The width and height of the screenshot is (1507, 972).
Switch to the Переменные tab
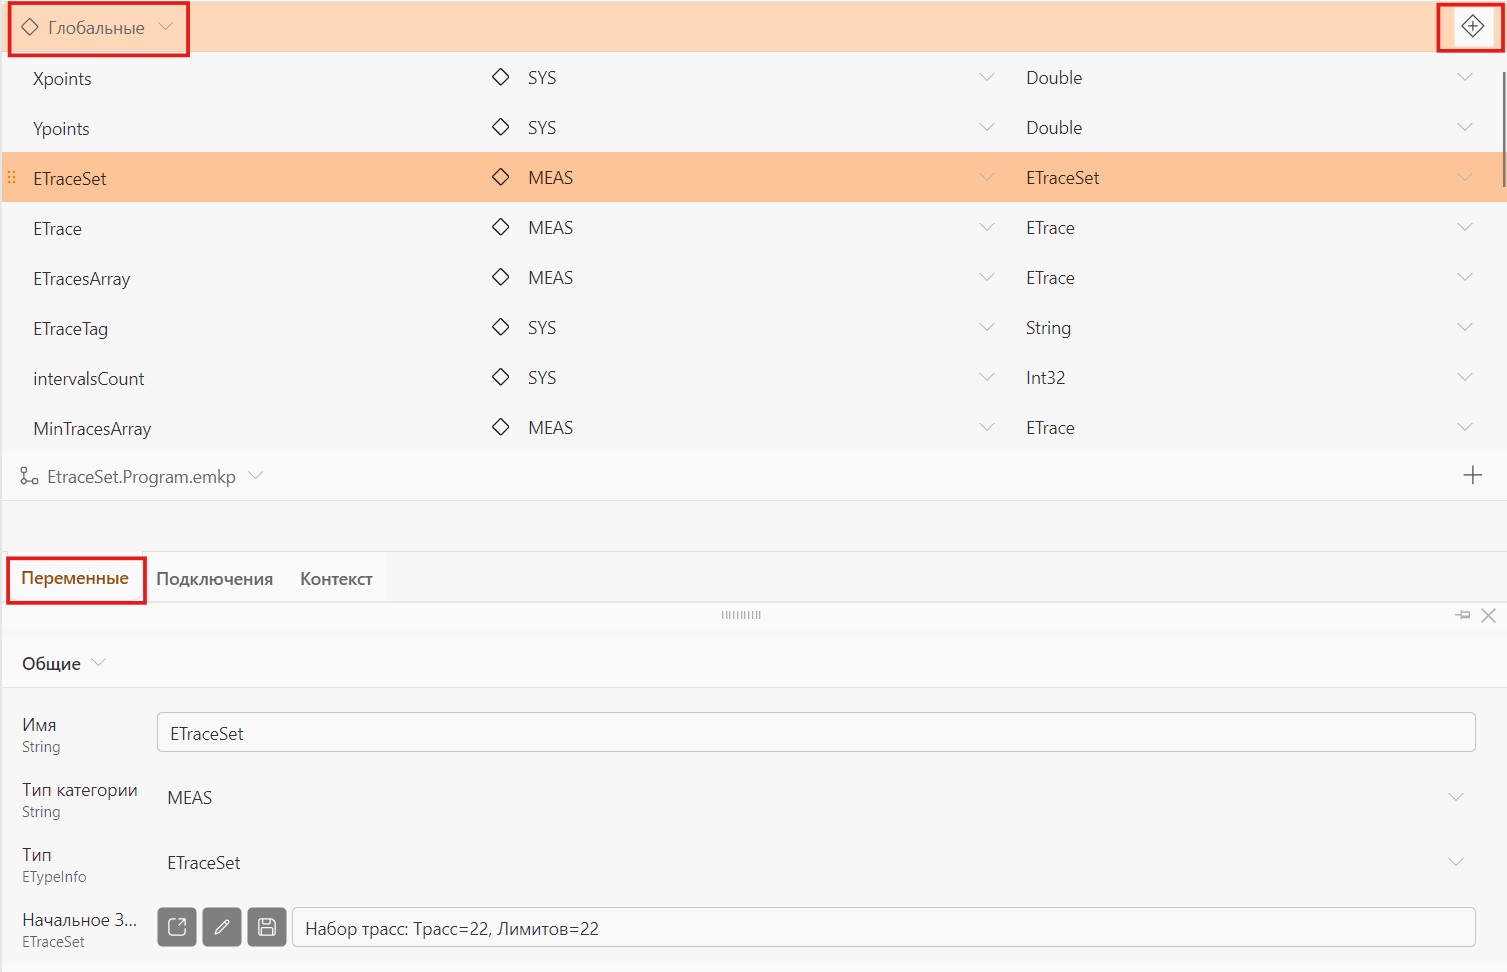pos(75,578)
